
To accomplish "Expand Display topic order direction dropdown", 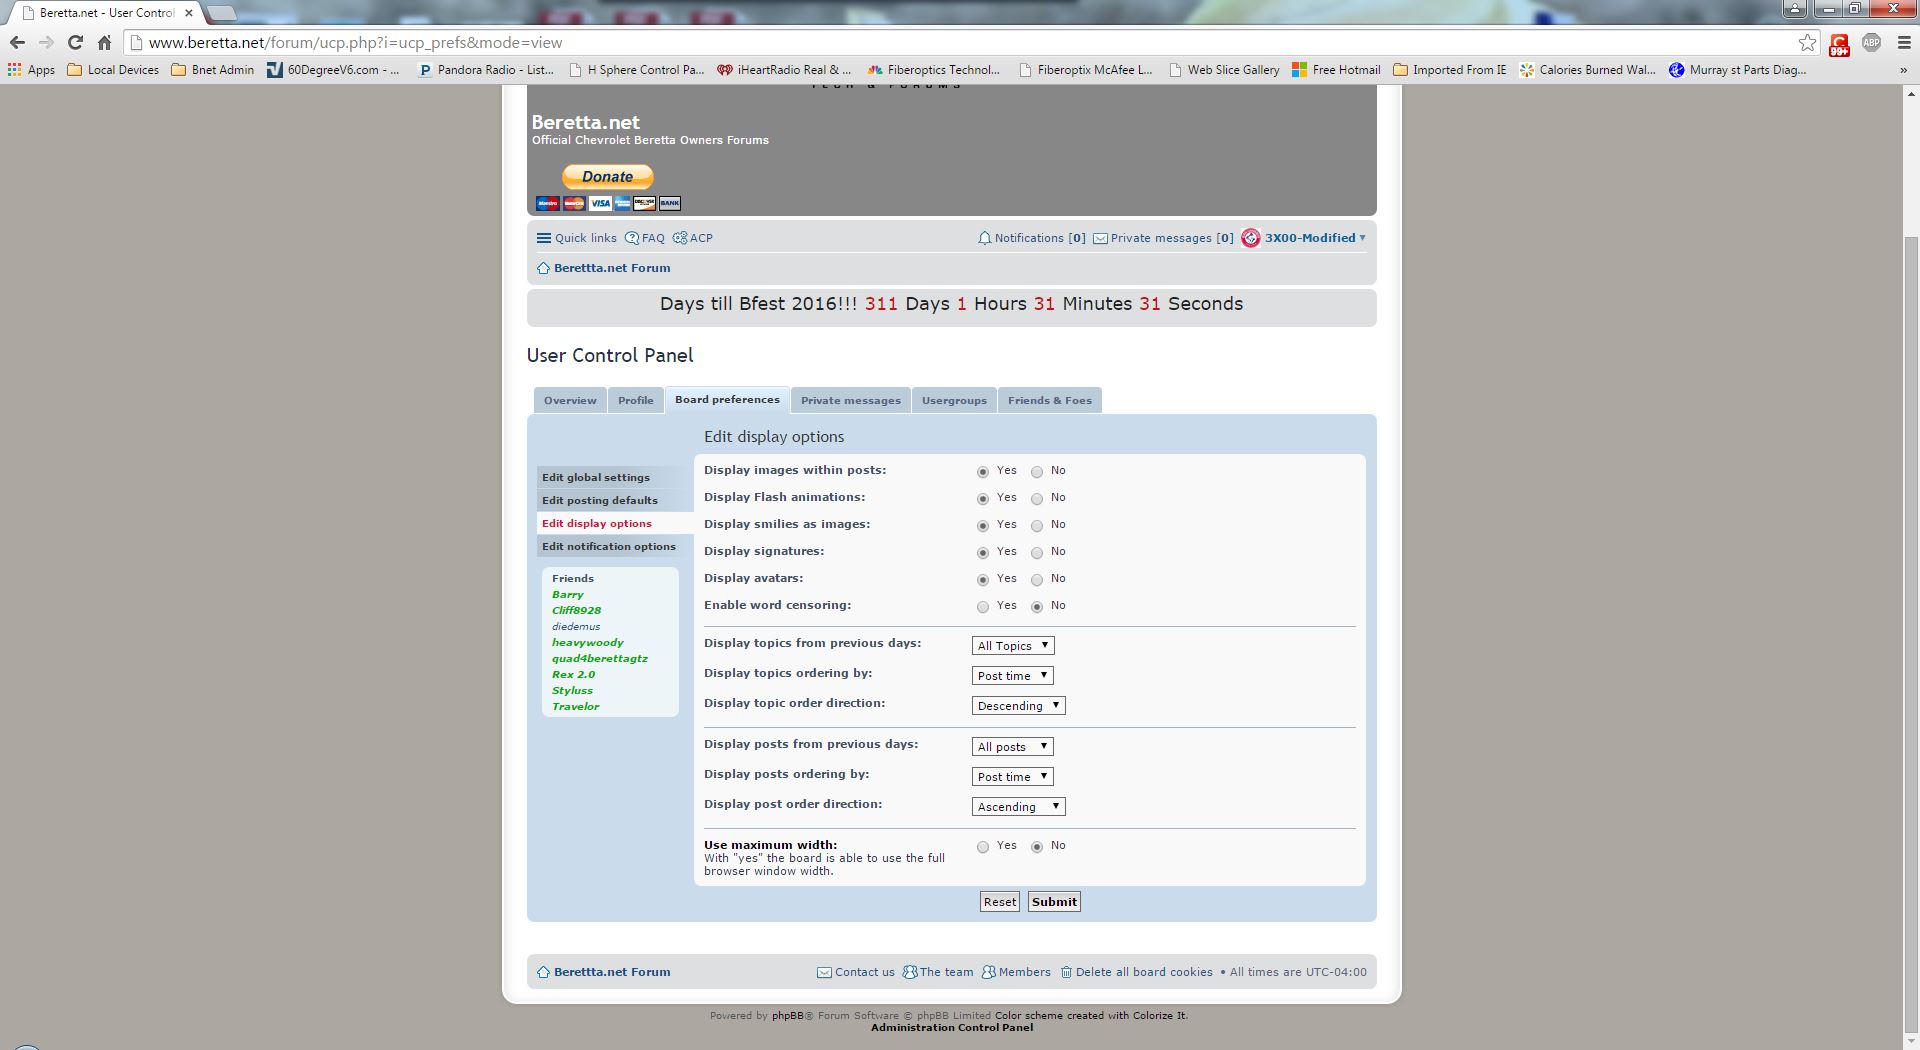I will (x=1018, y=706).
